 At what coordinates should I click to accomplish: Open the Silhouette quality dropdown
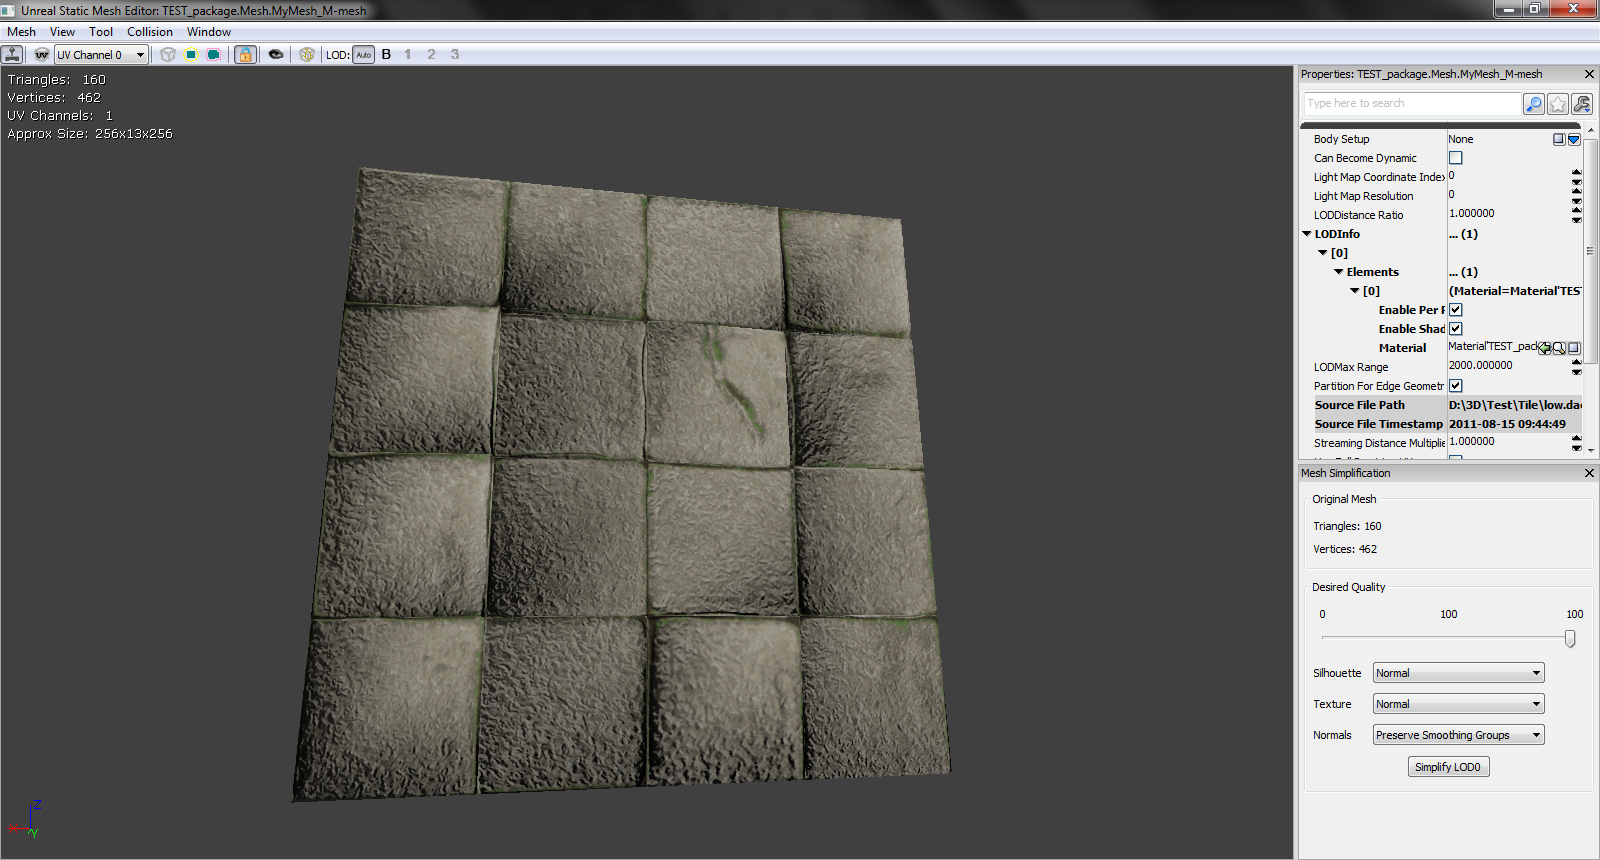click(x=1458, y=673)
